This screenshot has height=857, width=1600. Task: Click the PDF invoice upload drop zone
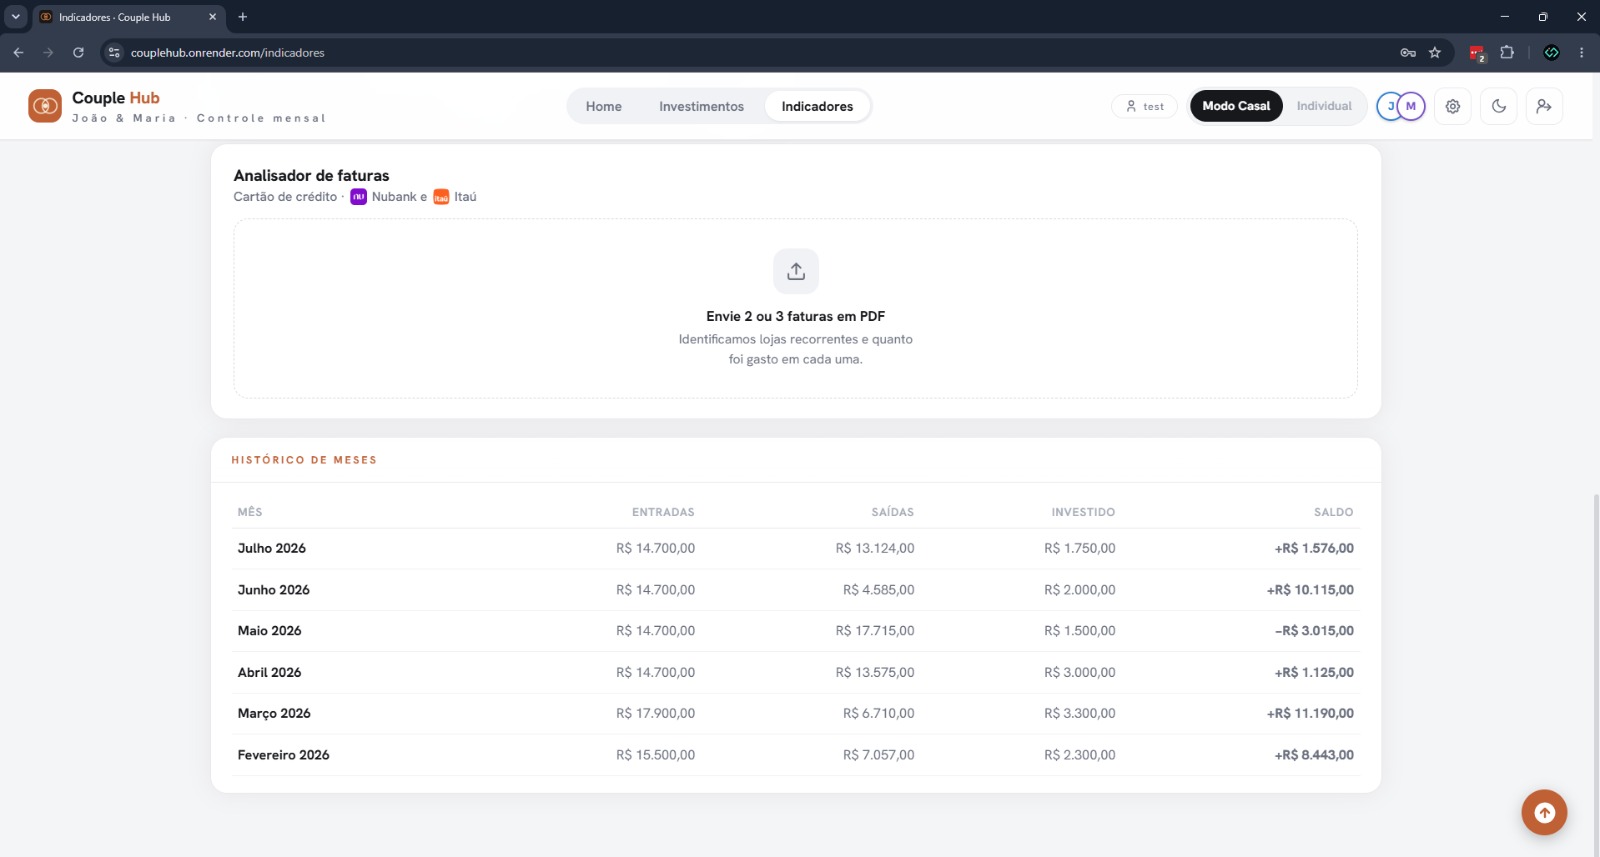(x=796, y=308)
